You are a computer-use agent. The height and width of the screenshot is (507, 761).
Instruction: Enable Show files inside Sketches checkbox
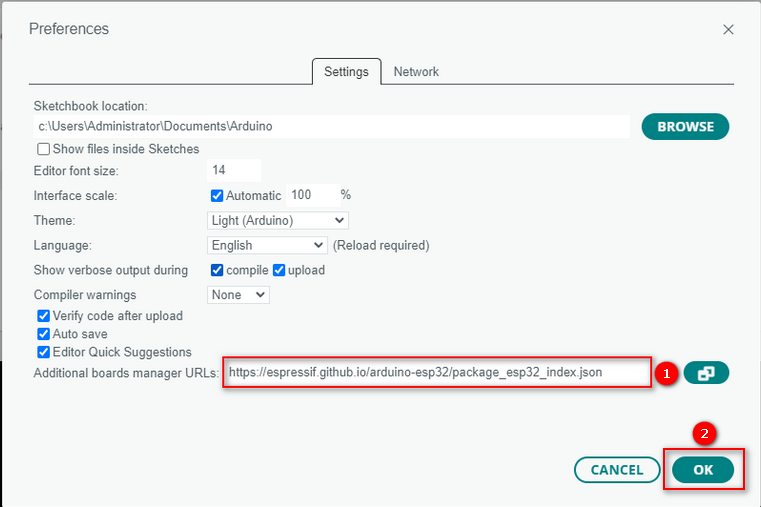click(43, 149)
